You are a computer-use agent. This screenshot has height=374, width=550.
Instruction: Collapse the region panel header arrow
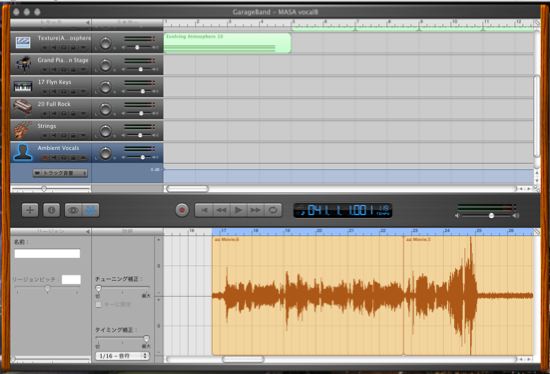[x=87, y=232]
